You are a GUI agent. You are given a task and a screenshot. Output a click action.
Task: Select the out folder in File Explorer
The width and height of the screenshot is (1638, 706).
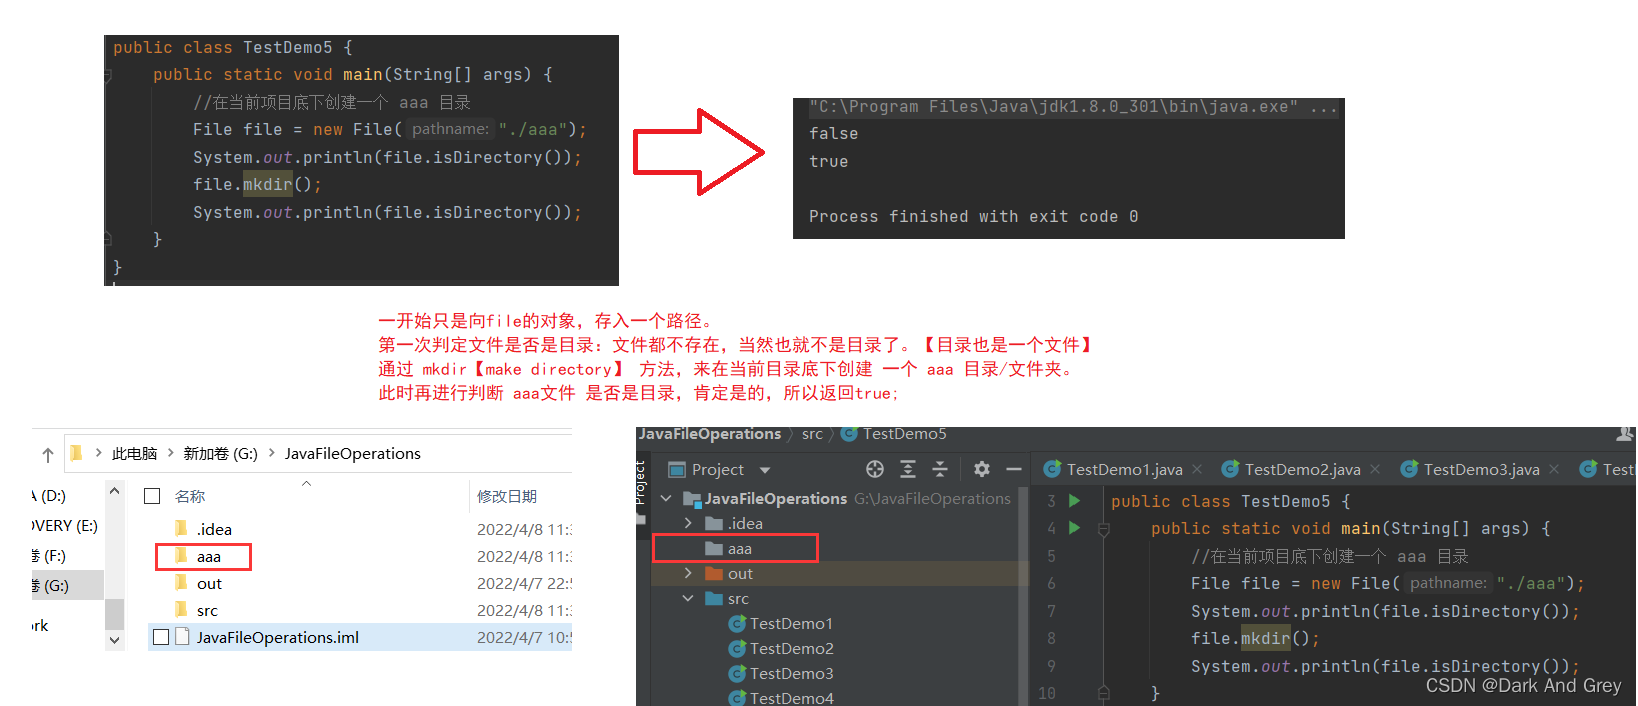tap(198, 583)
